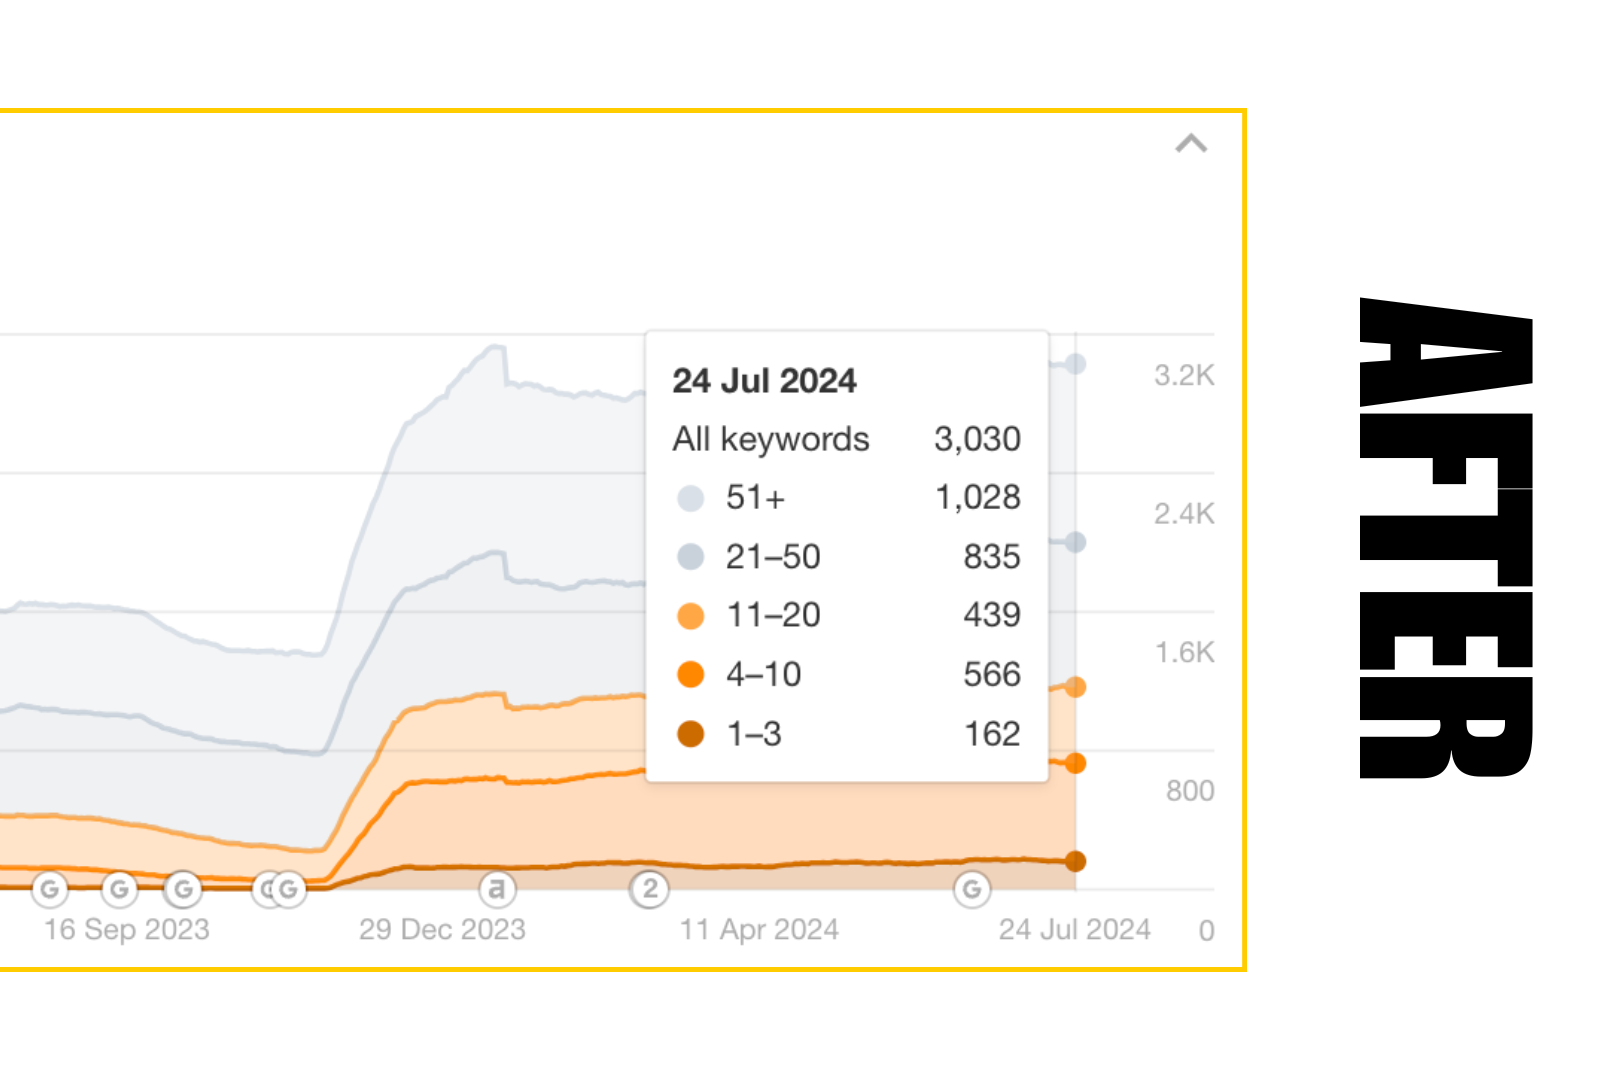1620x1080 pixels.
Task: Click the numbered "2" timeline marker
Action: 650,888
